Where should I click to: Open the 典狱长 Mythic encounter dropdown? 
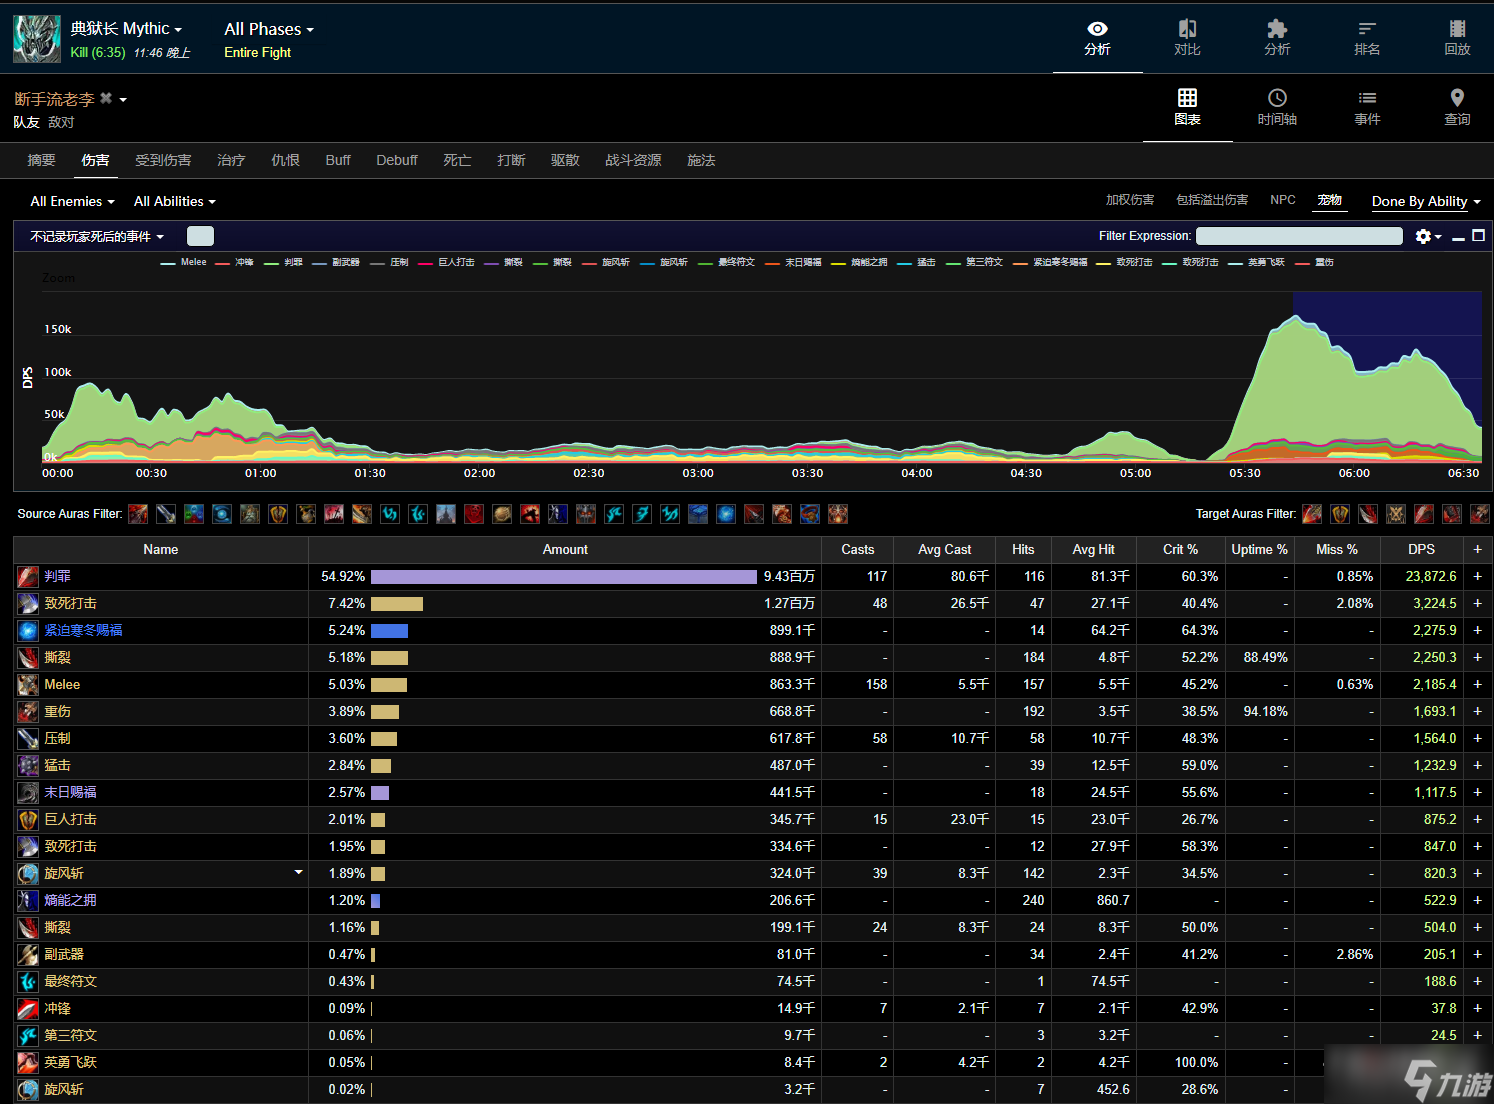coord(126,29)
